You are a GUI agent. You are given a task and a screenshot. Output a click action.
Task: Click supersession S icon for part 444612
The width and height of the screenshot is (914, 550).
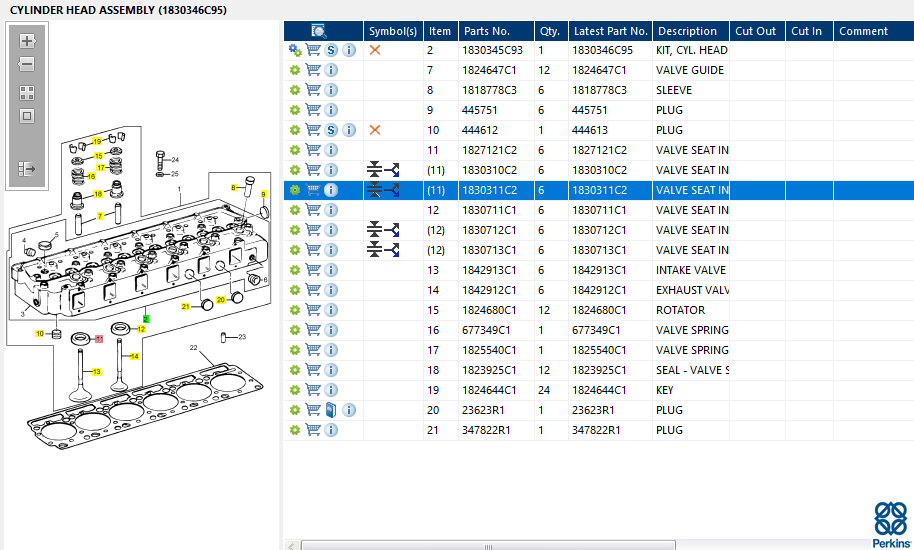point(331,130)
